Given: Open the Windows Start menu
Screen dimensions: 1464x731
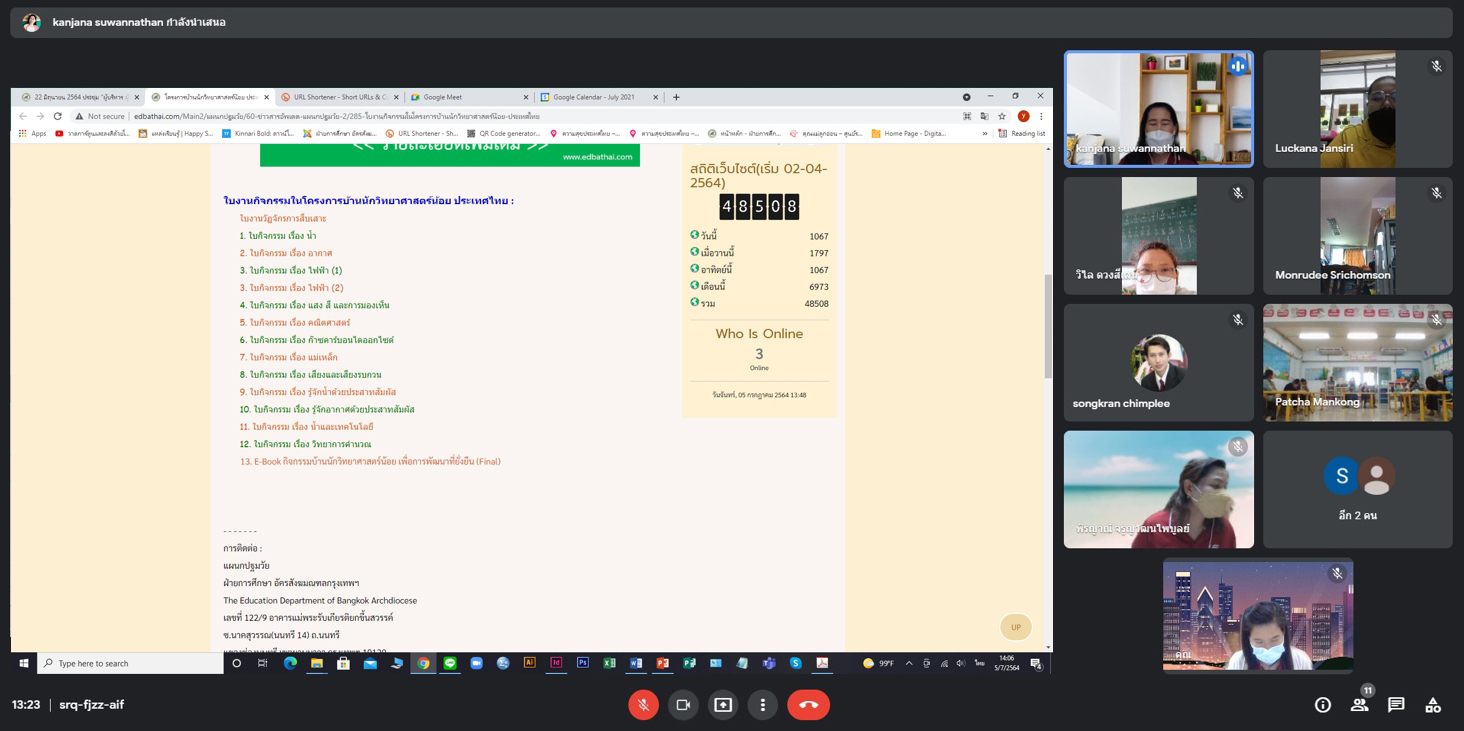Looking at the screenshot, I should [x=24, y=663].
